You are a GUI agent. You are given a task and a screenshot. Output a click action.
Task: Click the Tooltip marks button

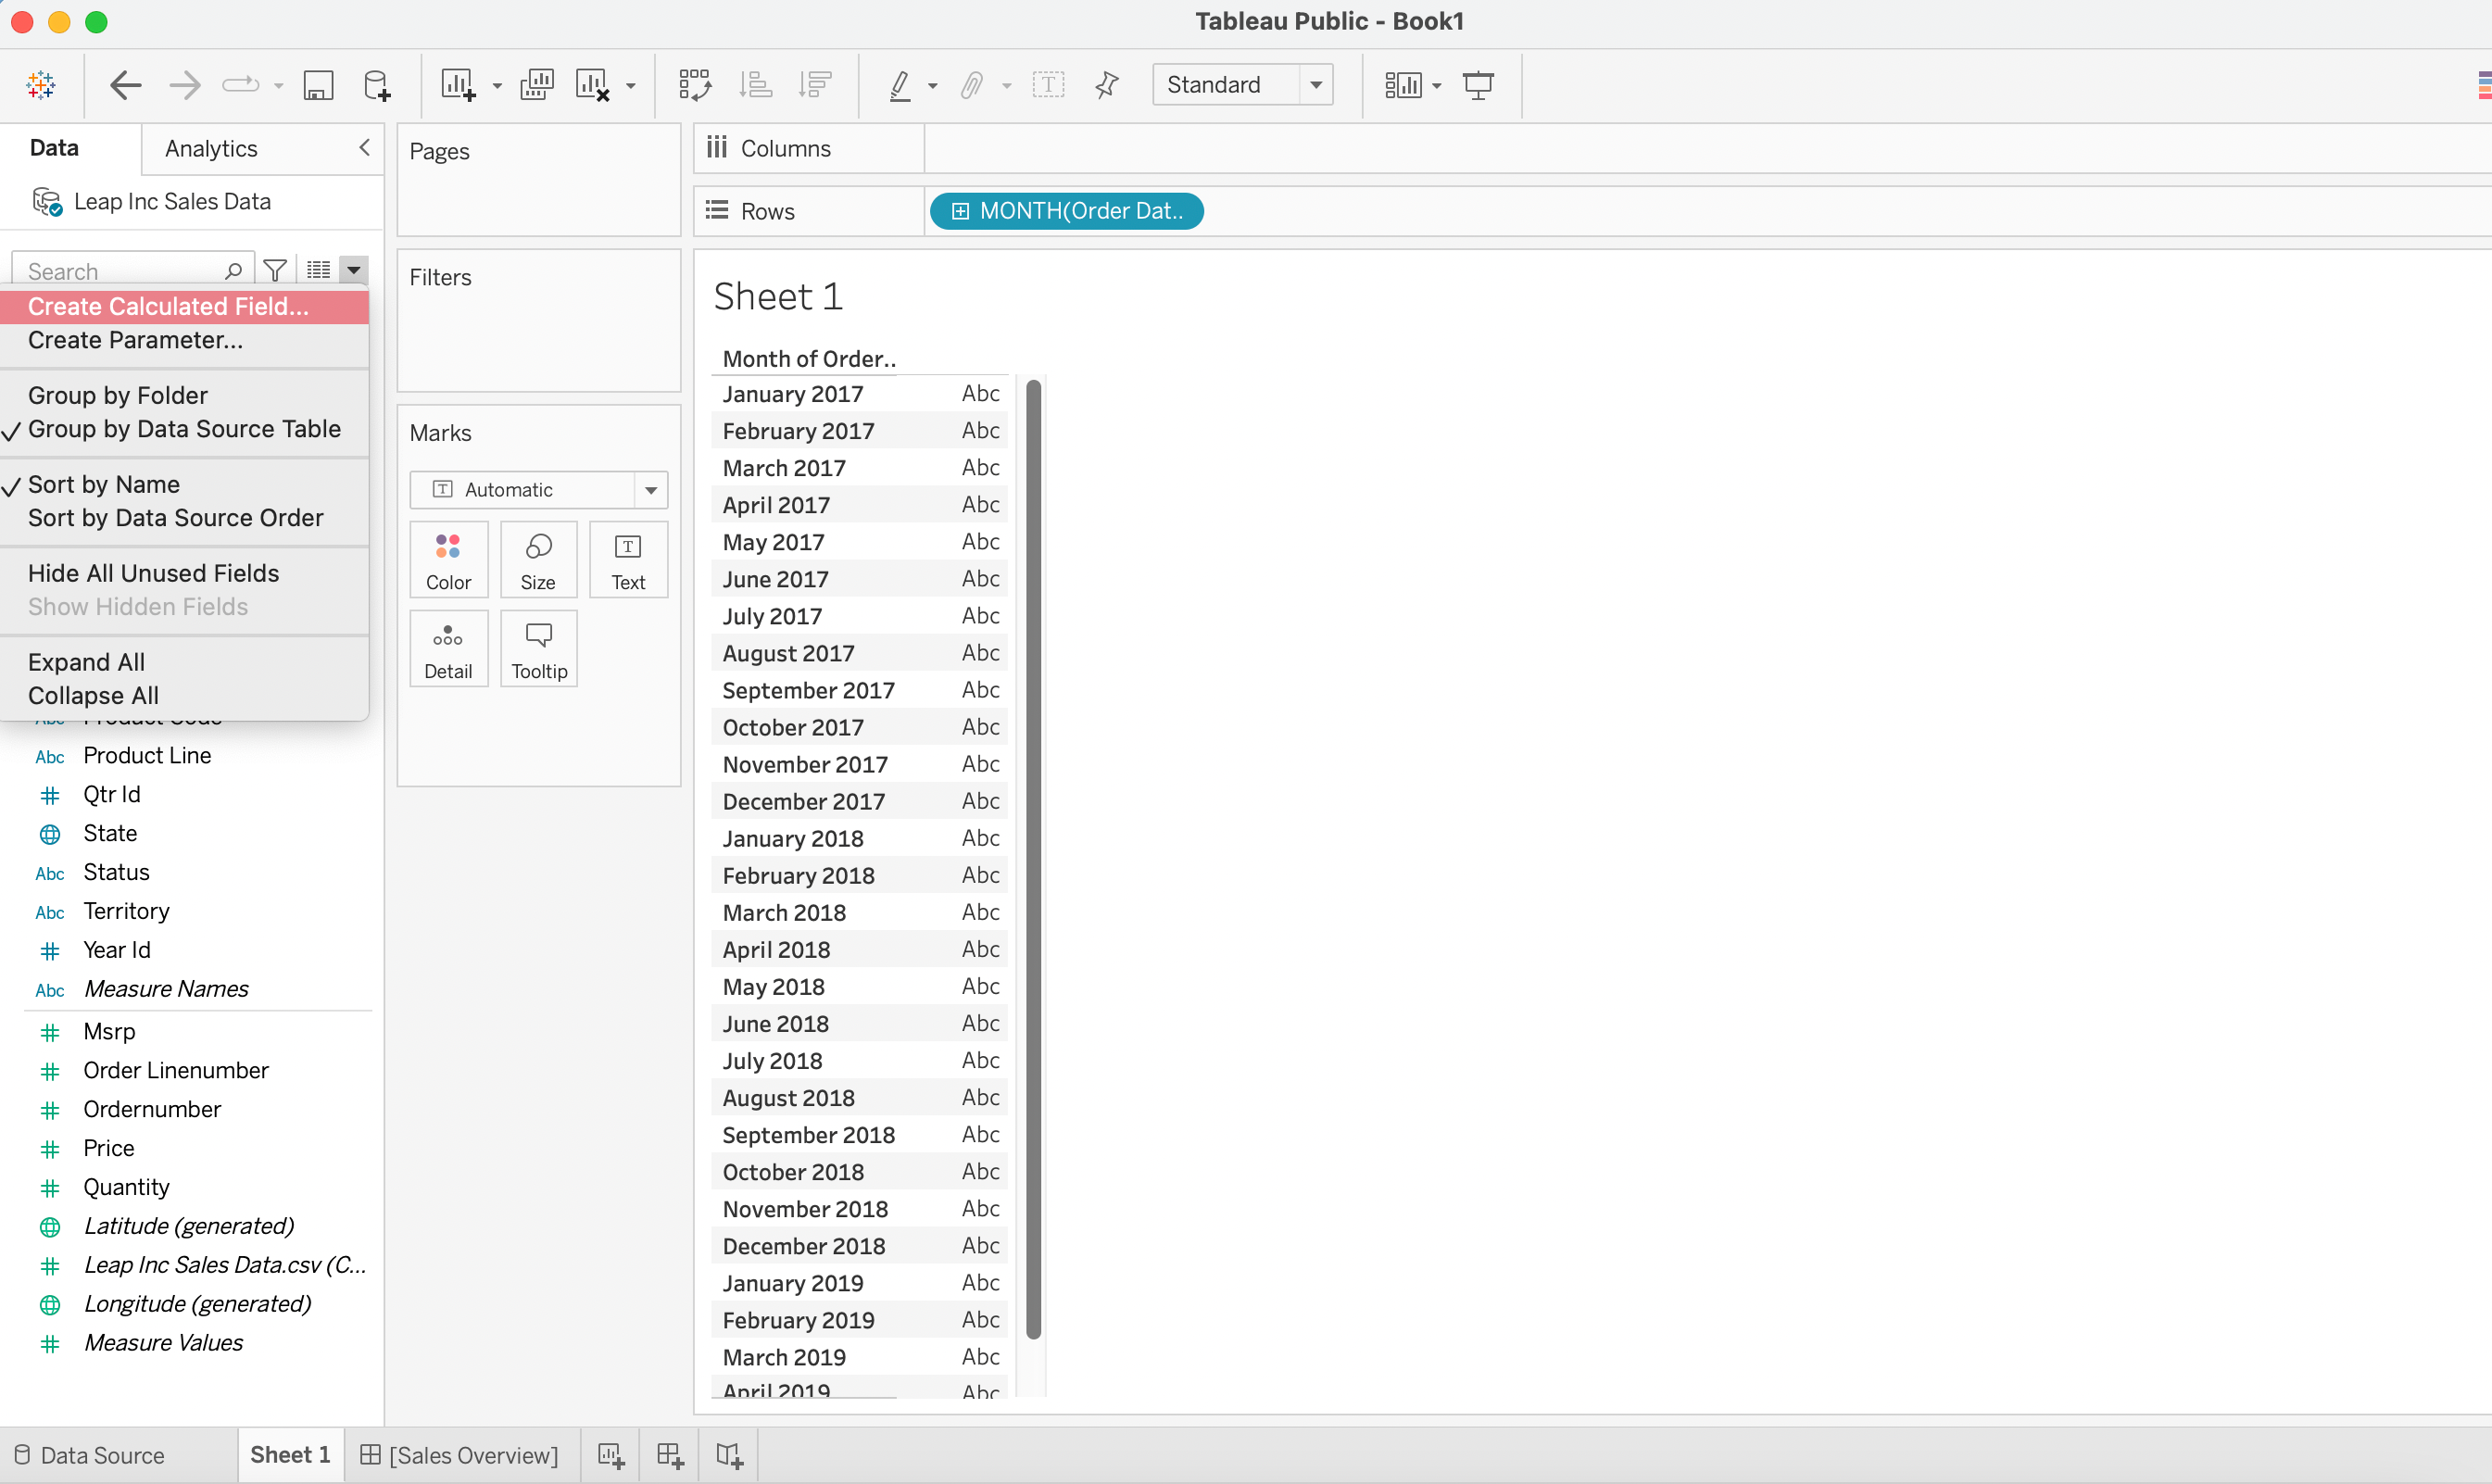pos(539,649)
